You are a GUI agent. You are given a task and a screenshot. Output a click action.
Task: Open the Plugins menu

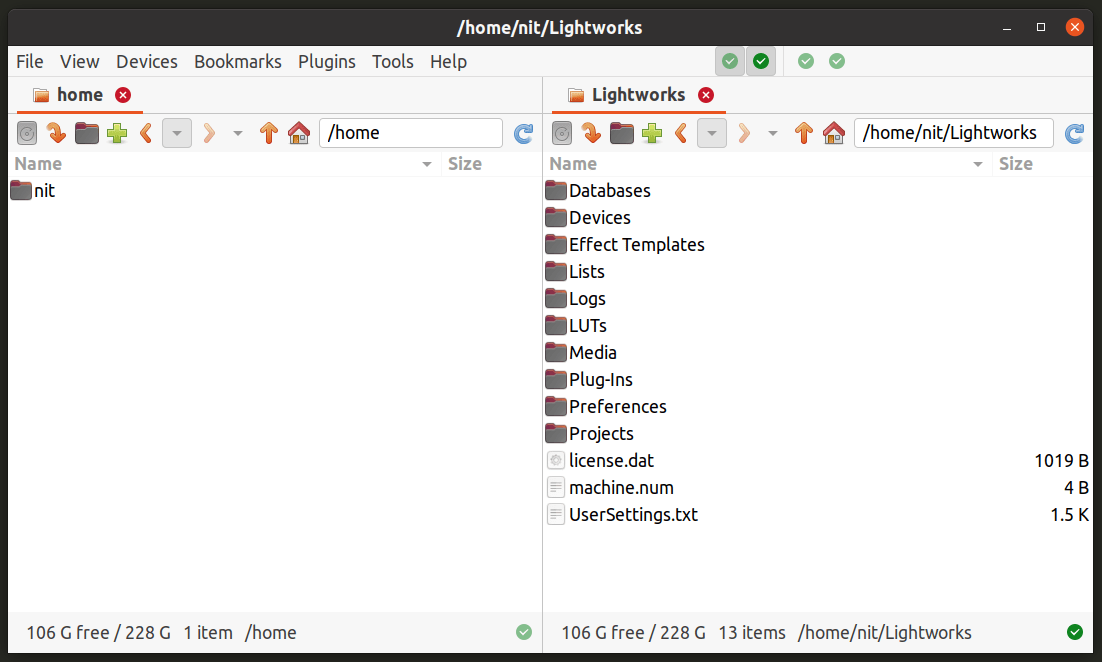point(327,61)
